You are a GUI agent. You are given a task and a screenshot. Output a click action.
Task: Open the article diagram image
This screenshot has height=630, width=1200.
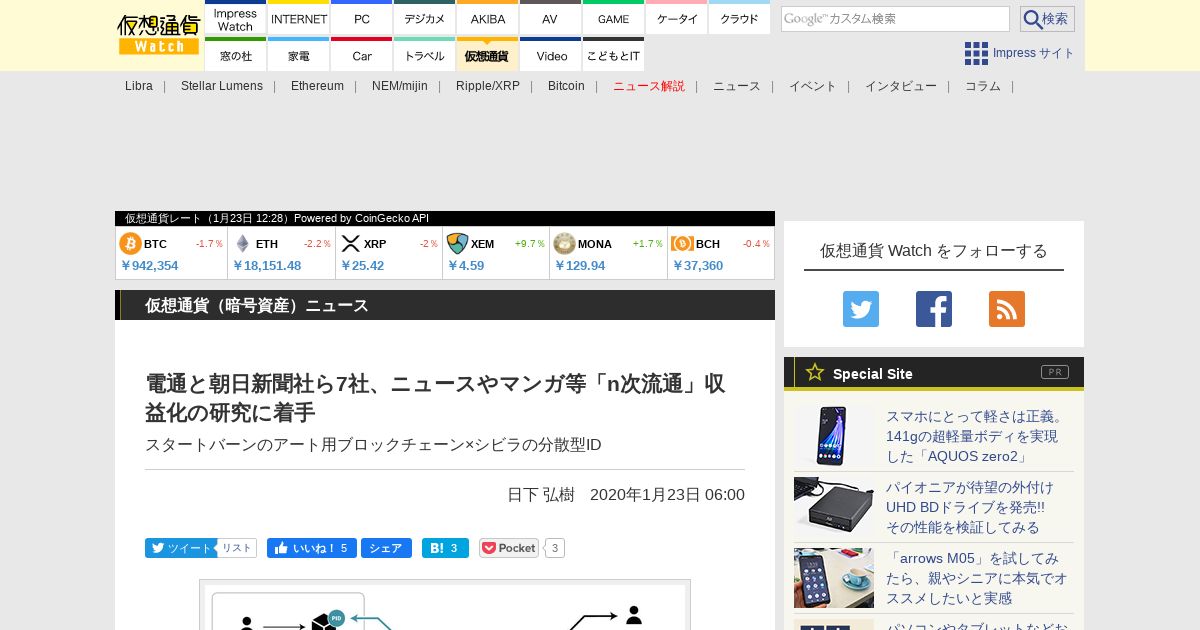445,605
